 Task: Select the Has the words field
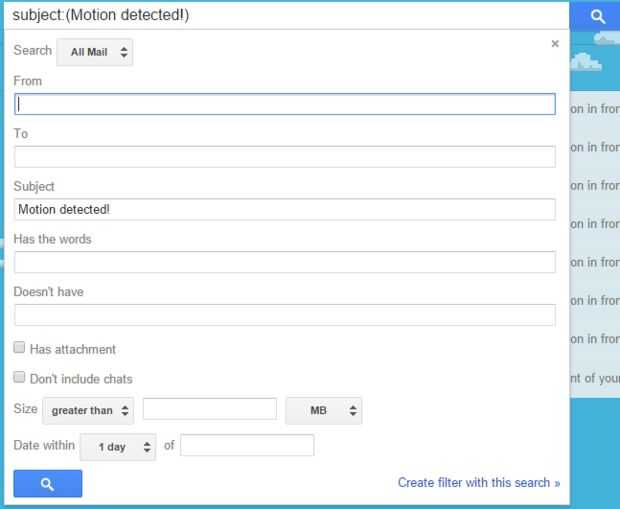(x=285, y=262)
